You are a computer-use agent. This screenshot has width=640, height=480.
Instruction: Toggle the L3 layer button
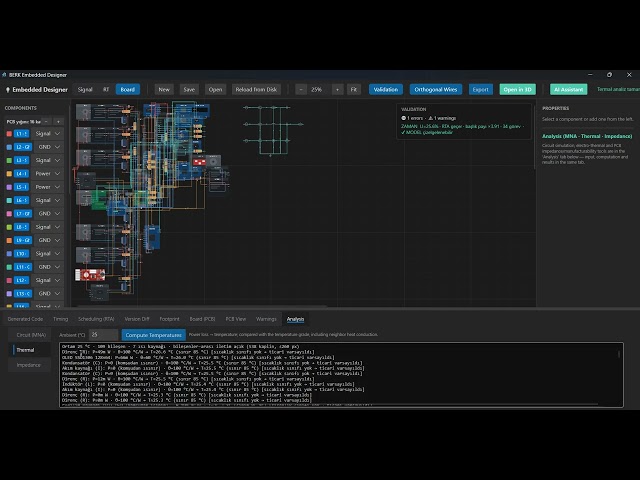tap(21, 160)
